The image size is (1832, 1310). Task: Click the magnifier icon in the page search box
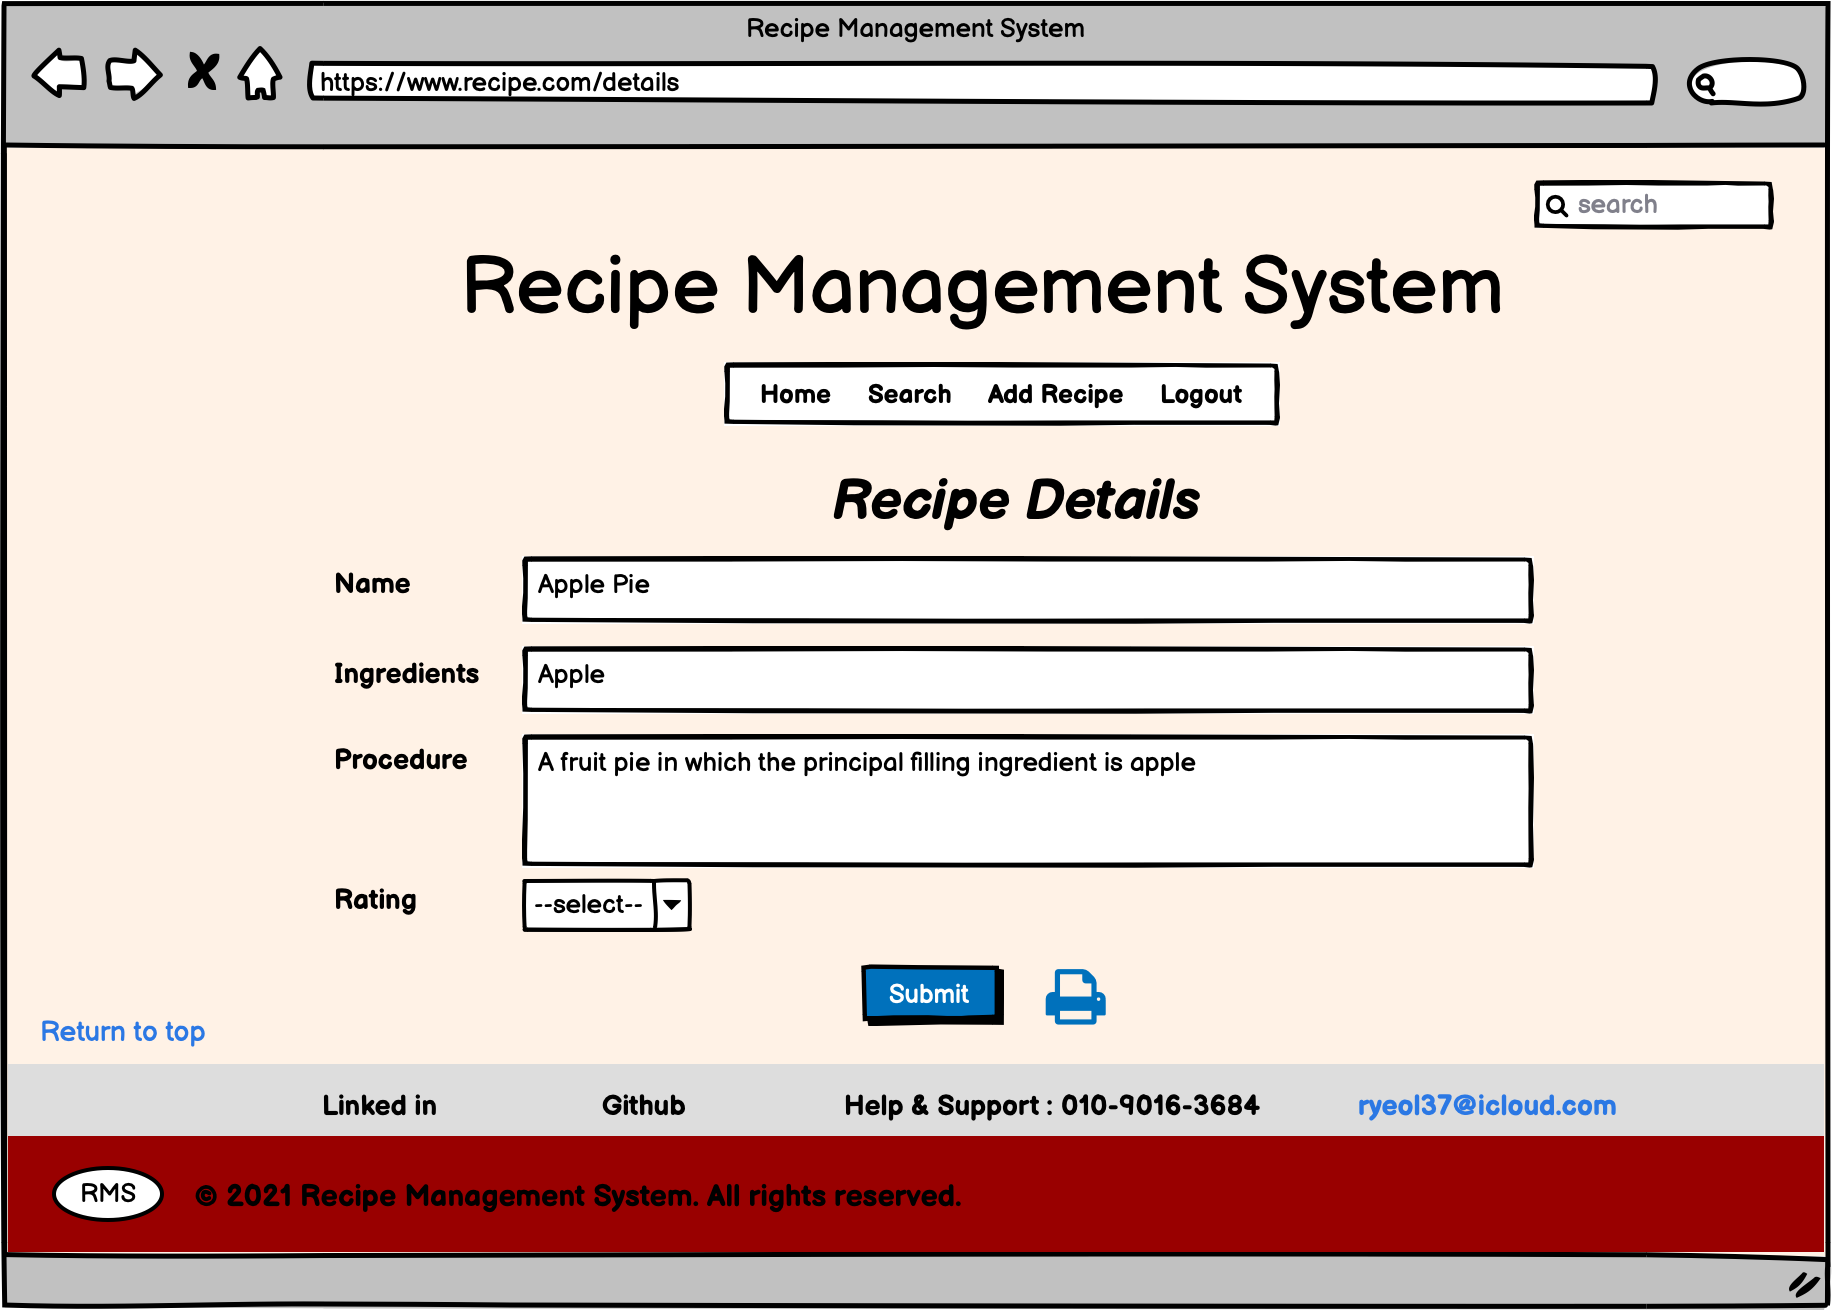[x=1558, y=205]
